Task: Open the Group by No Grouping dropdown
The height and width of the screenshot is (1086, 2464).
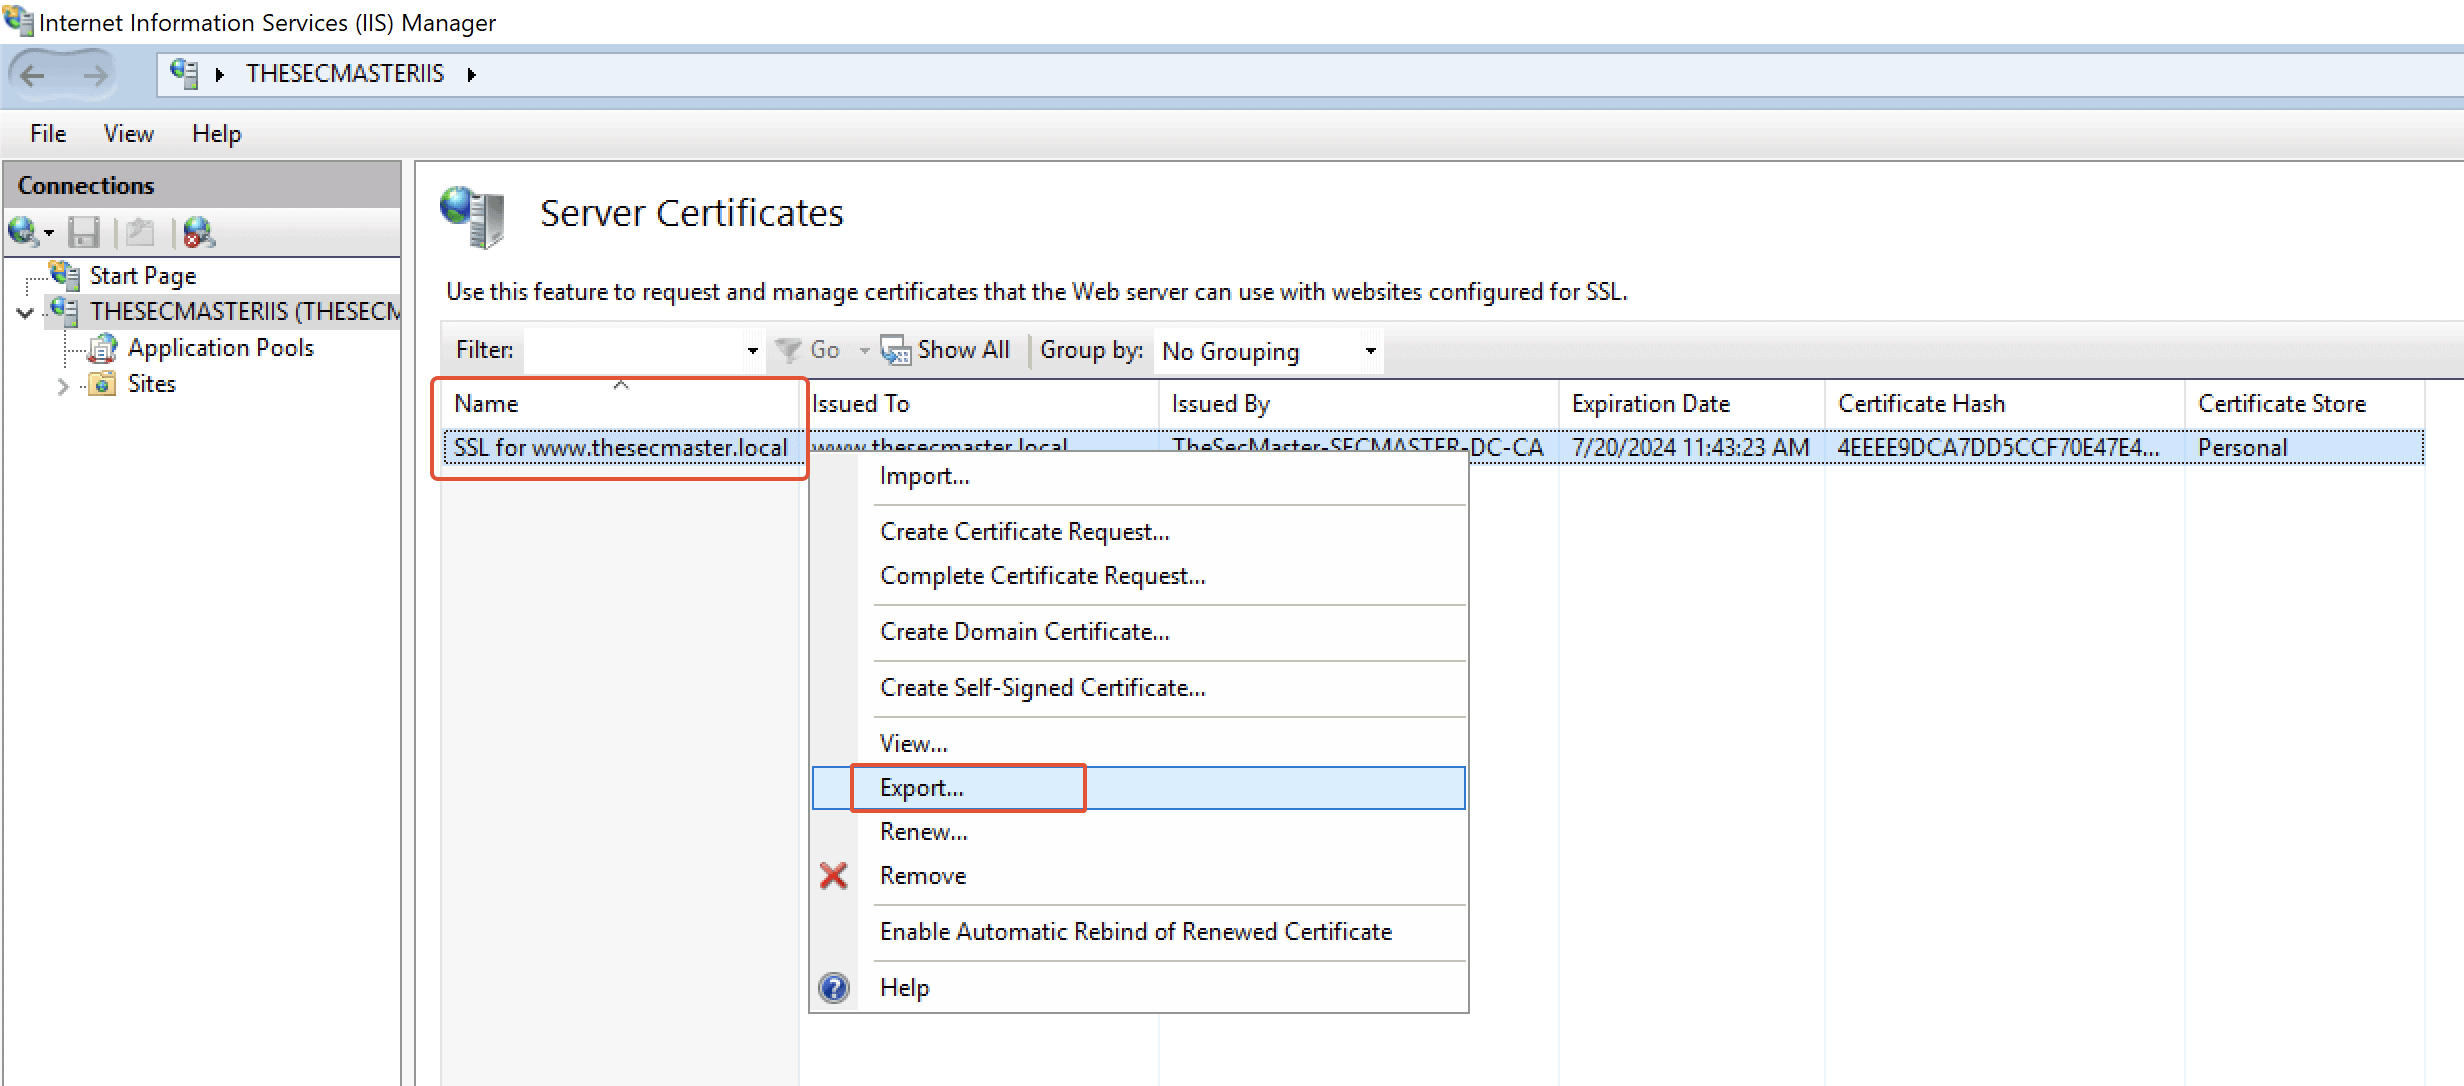Action: click(x=1269, y=351)
